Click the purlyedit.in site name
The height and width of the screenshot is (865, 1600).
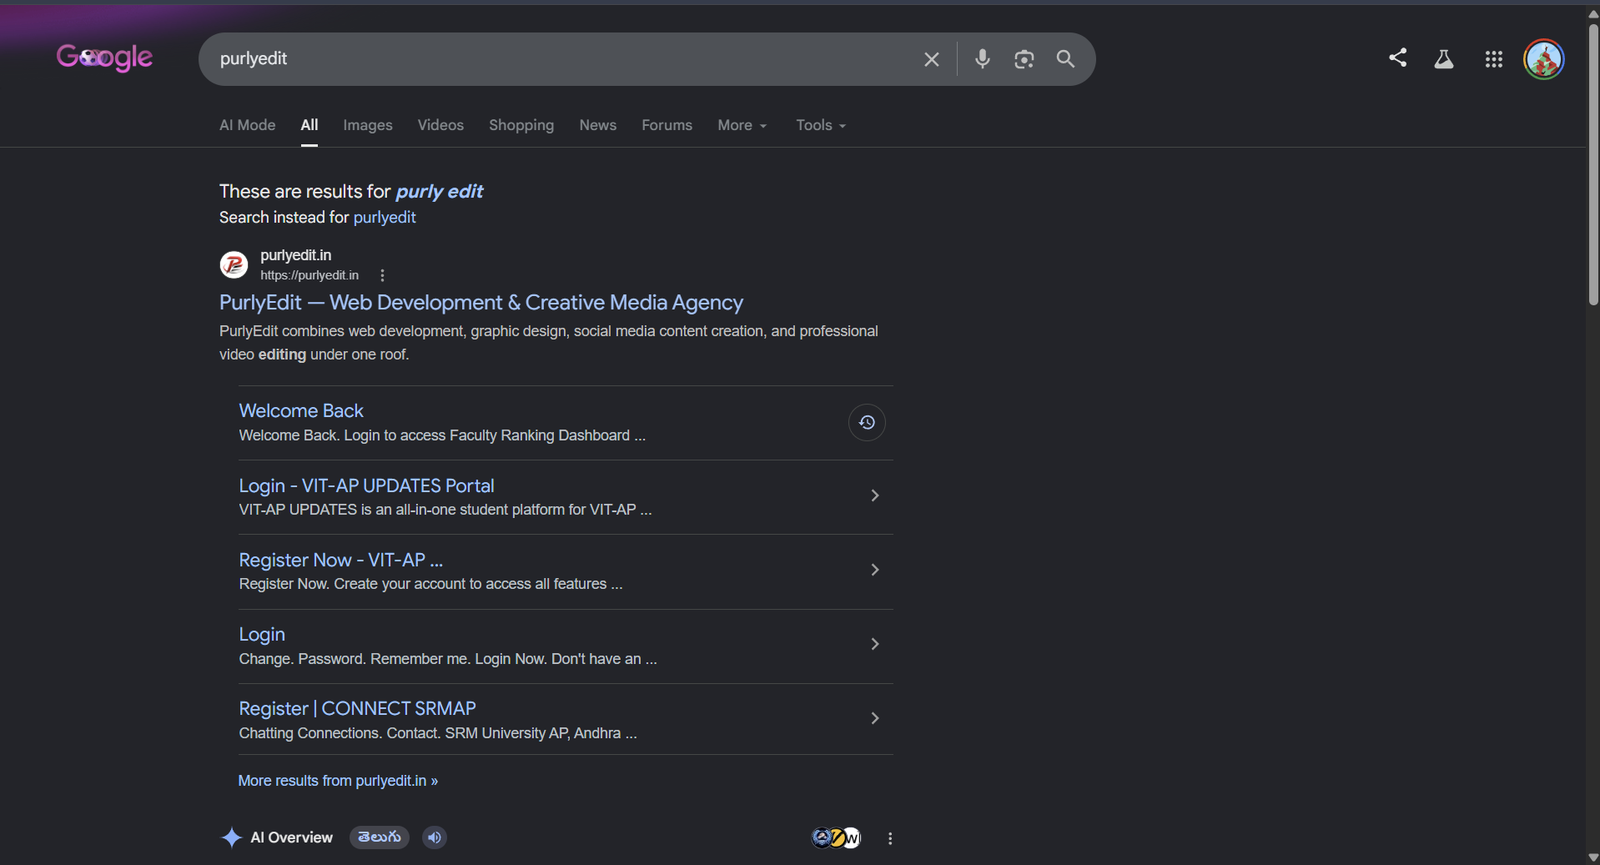click(296, 255)
